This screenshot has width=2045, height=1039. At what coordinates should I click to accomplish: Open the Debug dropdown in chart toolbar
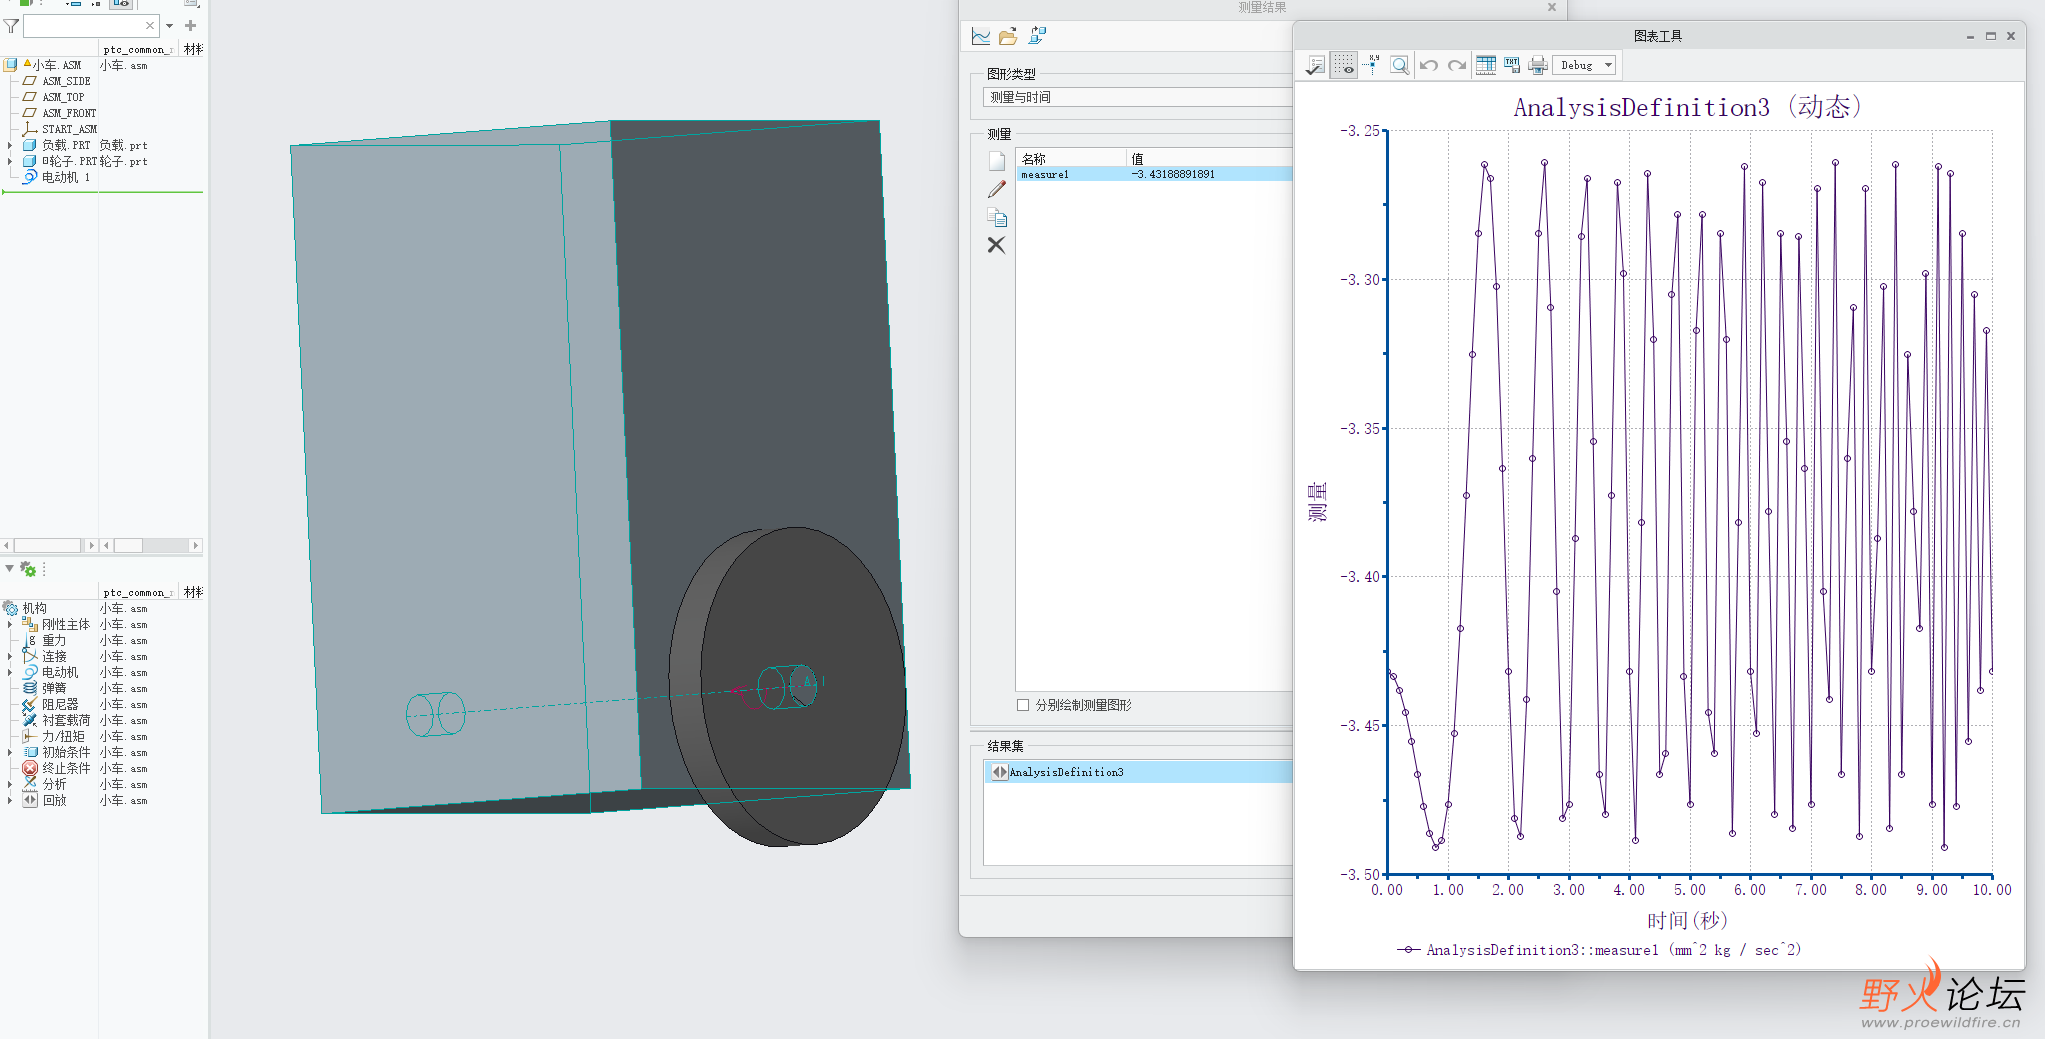tap(1585, 66)
